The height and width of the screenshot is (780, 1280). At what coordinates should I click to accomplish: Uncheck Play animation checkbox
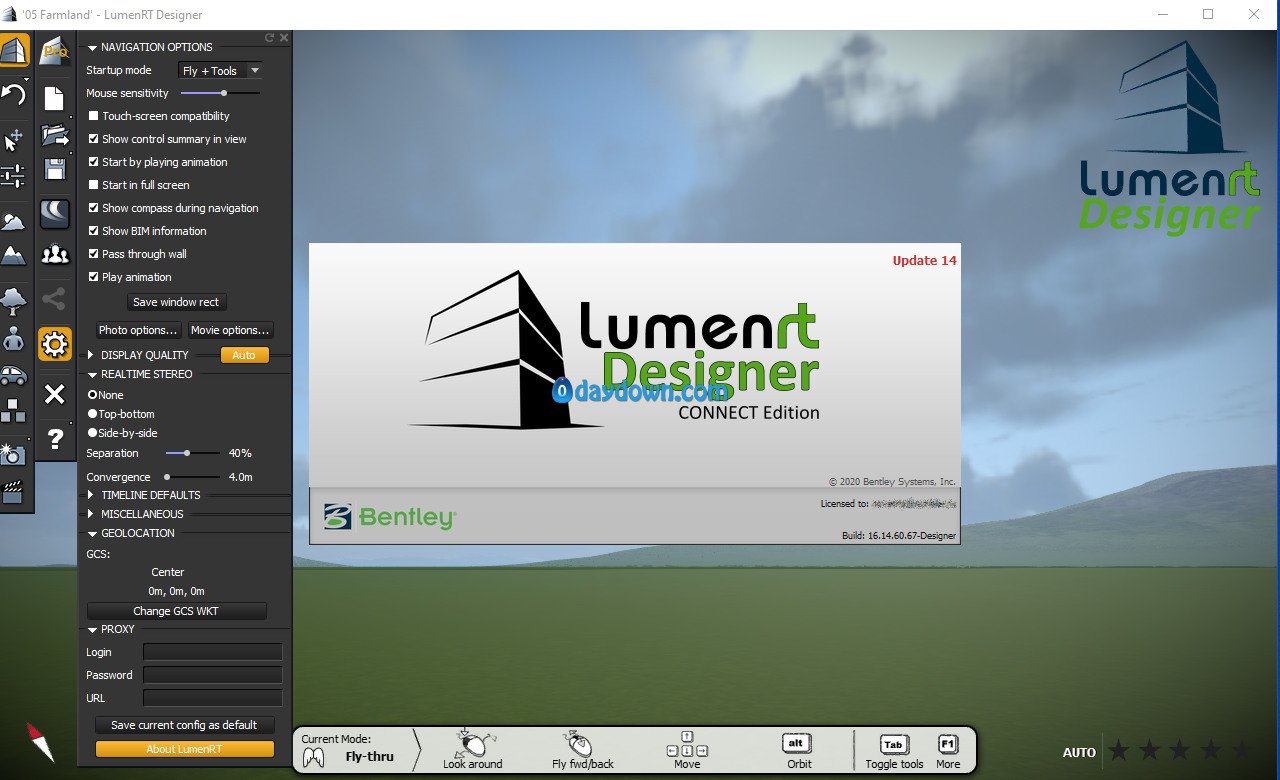93,277
